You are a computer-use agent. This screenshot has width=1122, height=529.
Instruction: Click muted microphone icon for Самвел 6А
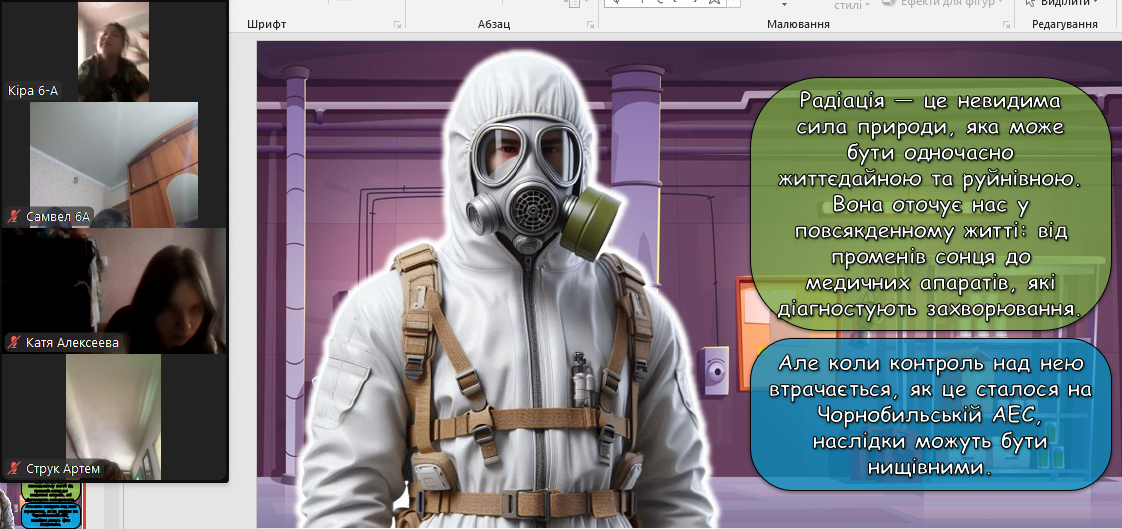point(14,216)
